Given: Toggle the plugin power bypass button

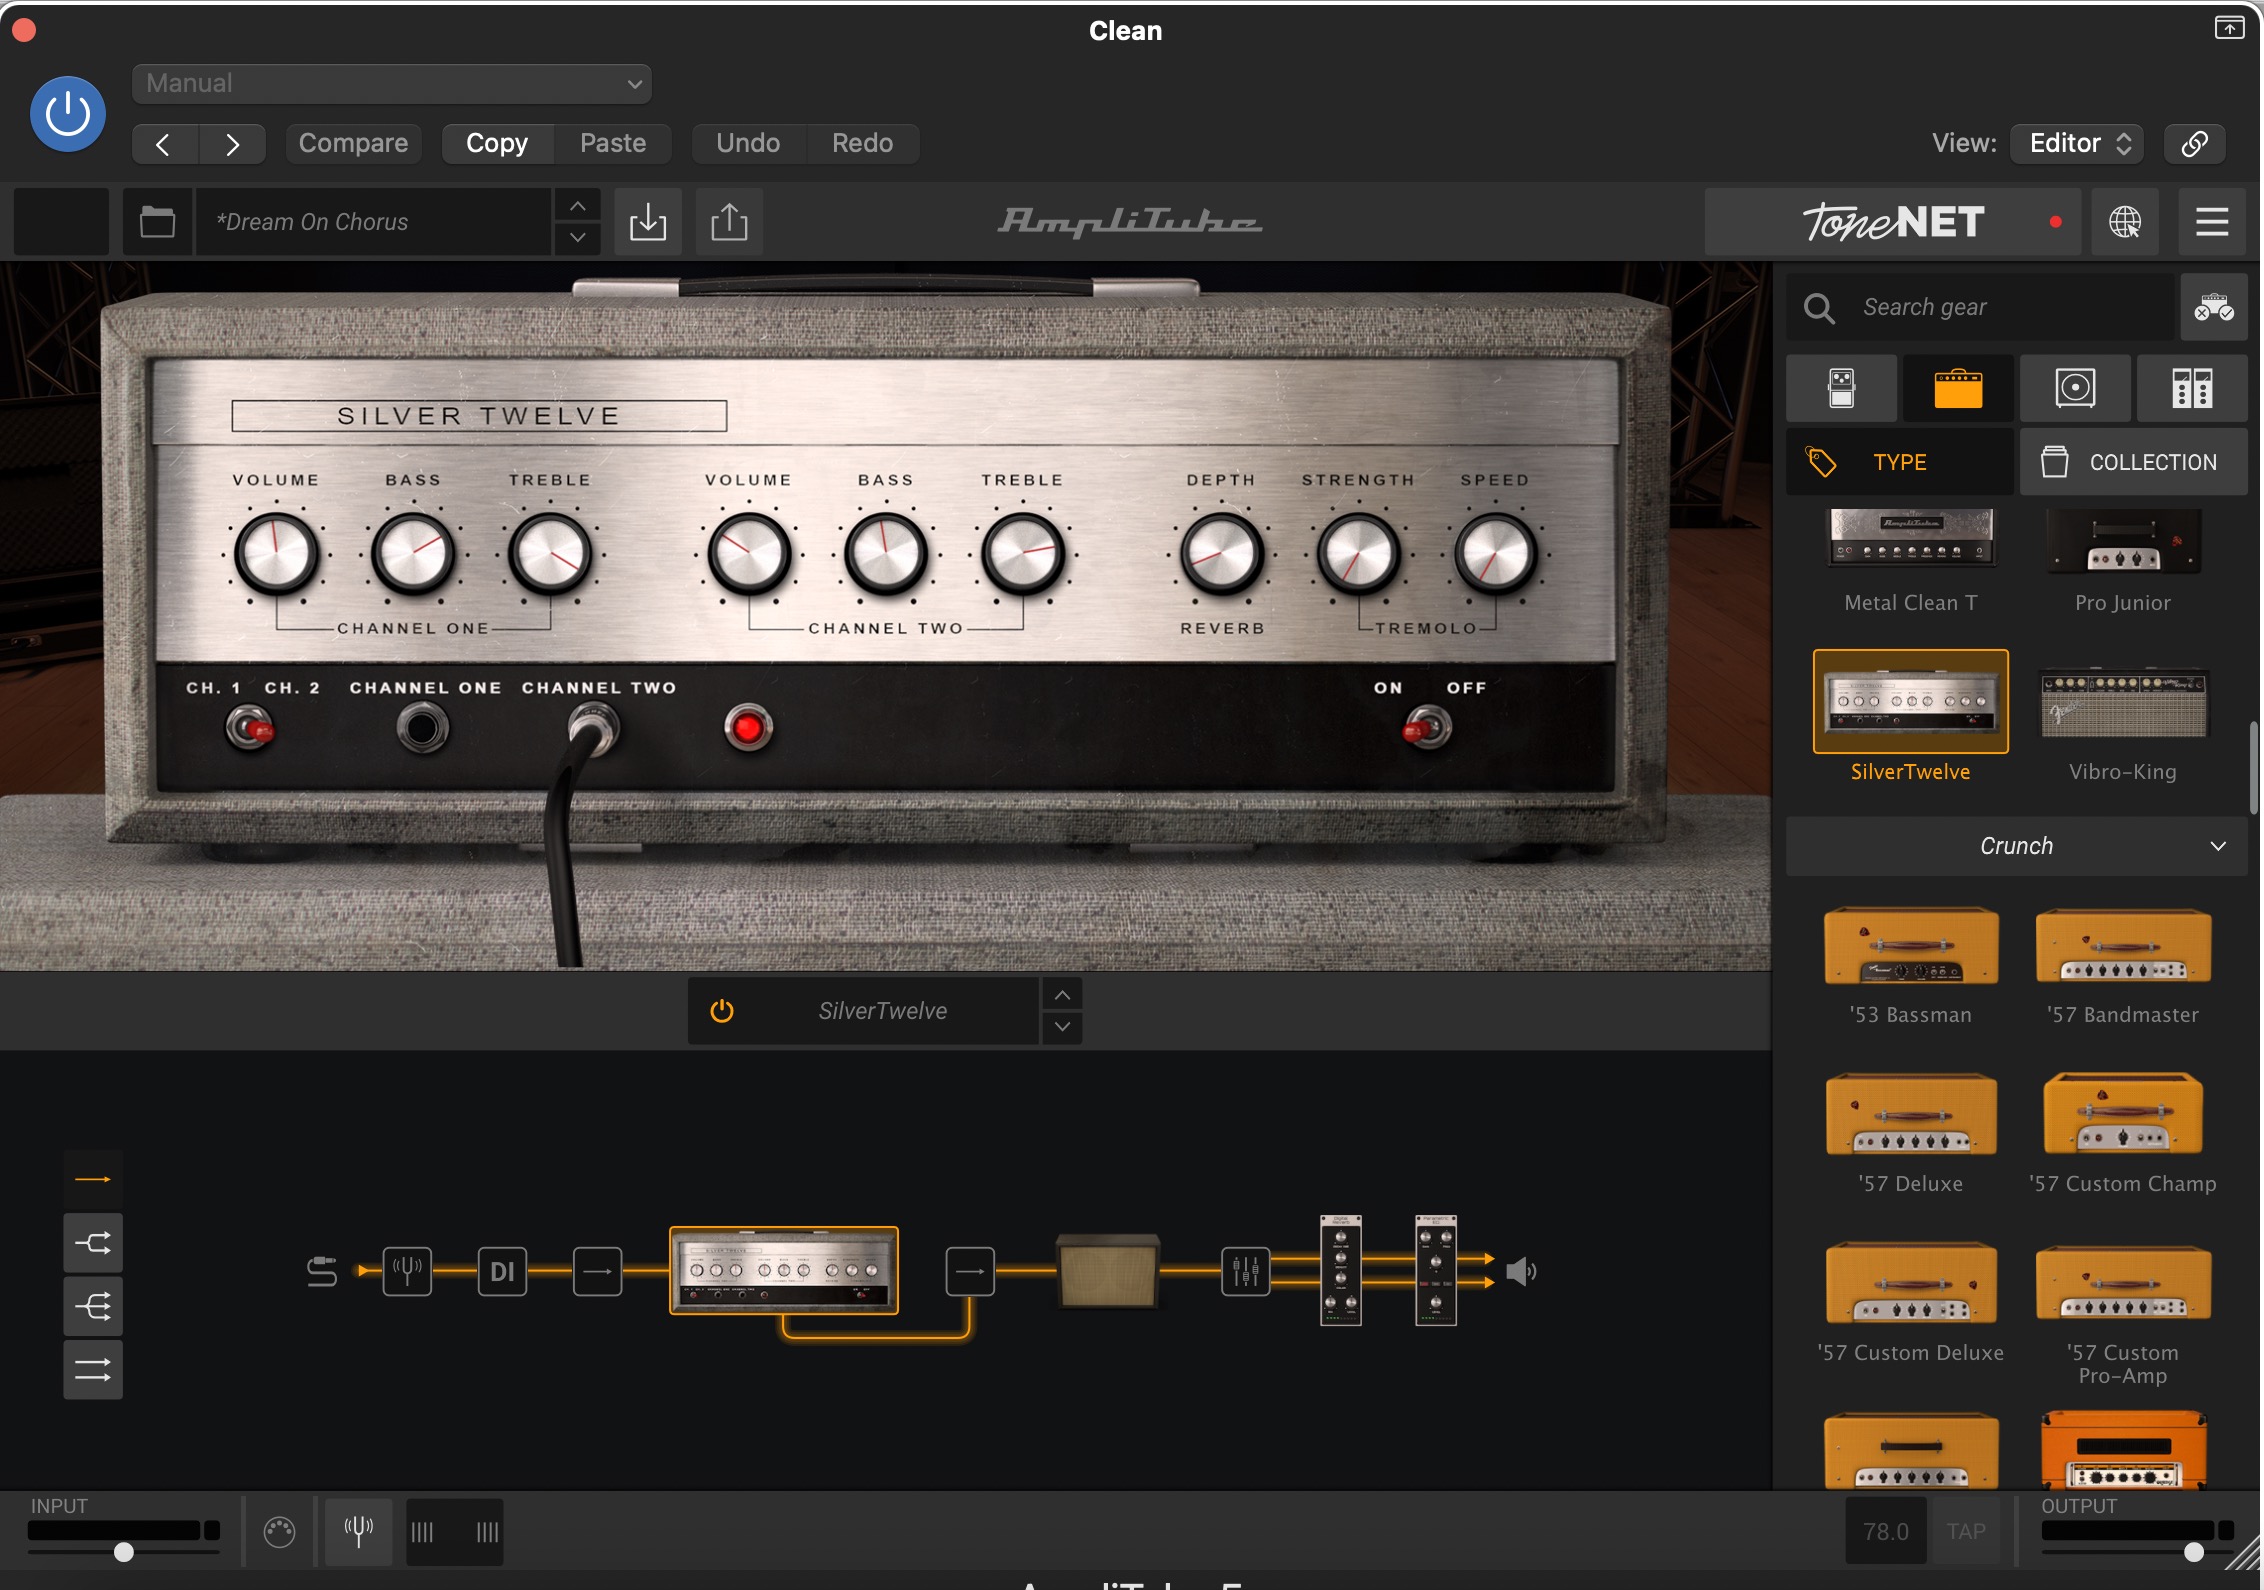Looking at the screenshot, I should point(68,114).
